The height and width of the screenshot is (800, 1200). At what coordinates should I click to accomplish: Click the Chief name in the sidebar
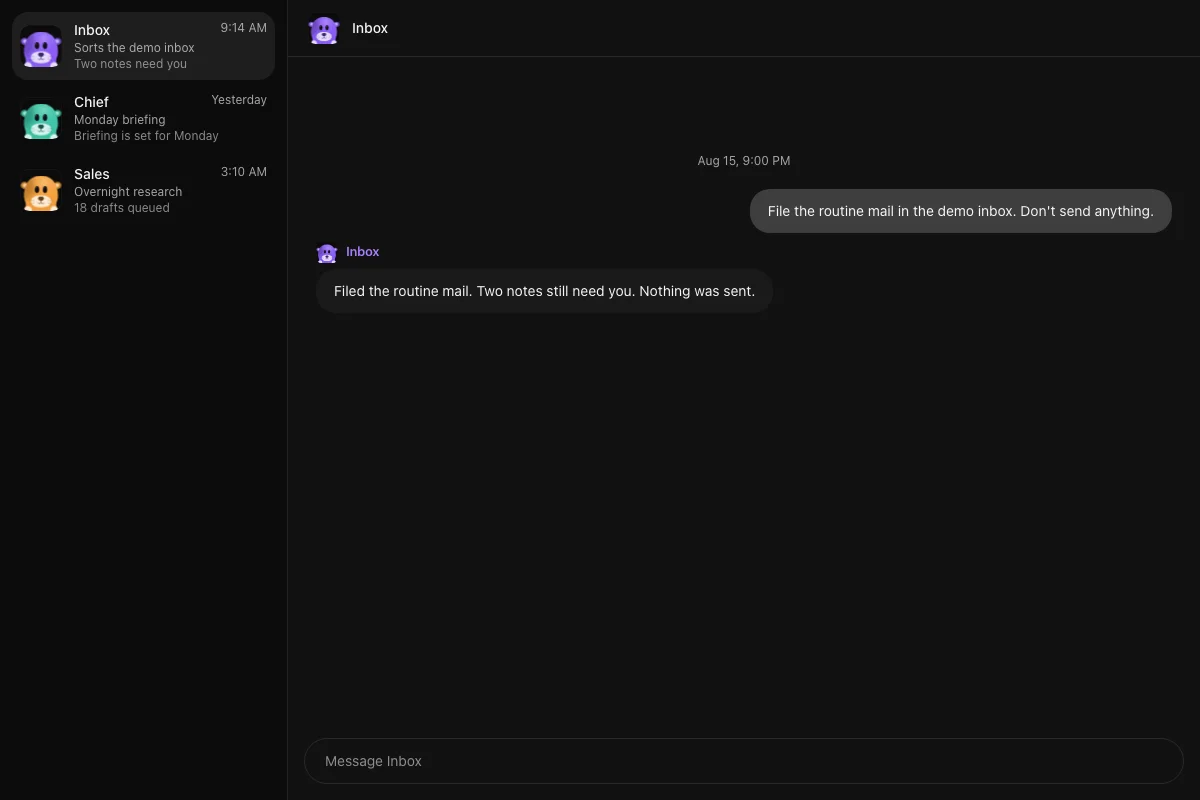coord(91,102)
